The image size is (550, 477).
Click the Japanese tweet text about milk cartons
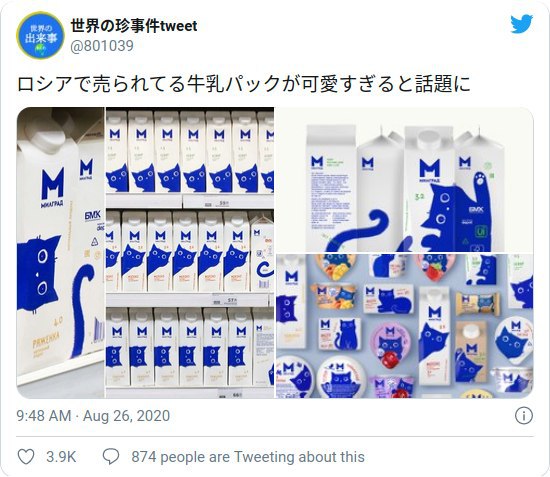click(x=243, y=84)
